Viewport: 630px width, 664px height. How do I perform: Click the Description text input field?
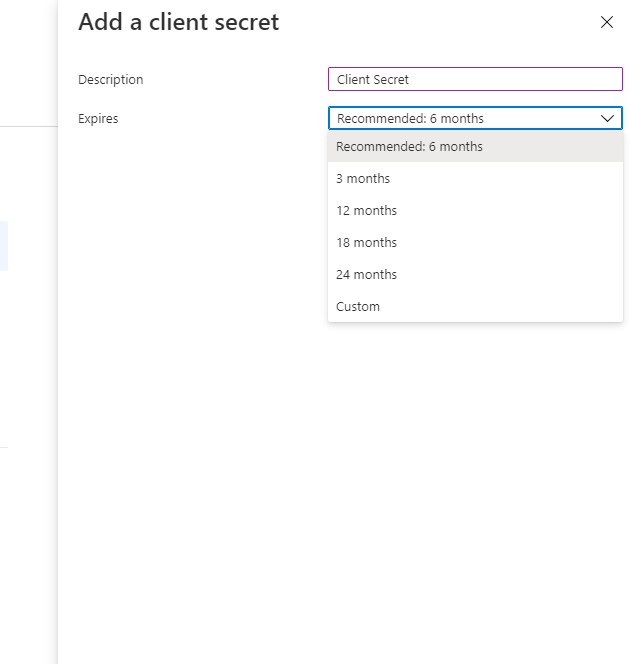pos(475,79)
